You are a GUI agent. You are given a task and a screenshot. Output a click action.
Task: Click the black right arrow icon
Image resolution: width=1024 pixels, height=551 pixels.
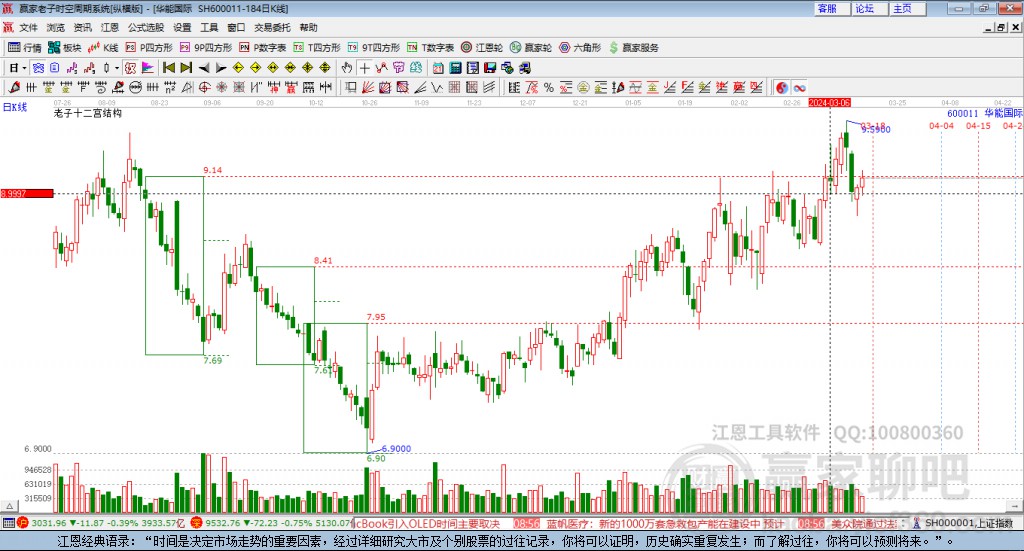221,68
